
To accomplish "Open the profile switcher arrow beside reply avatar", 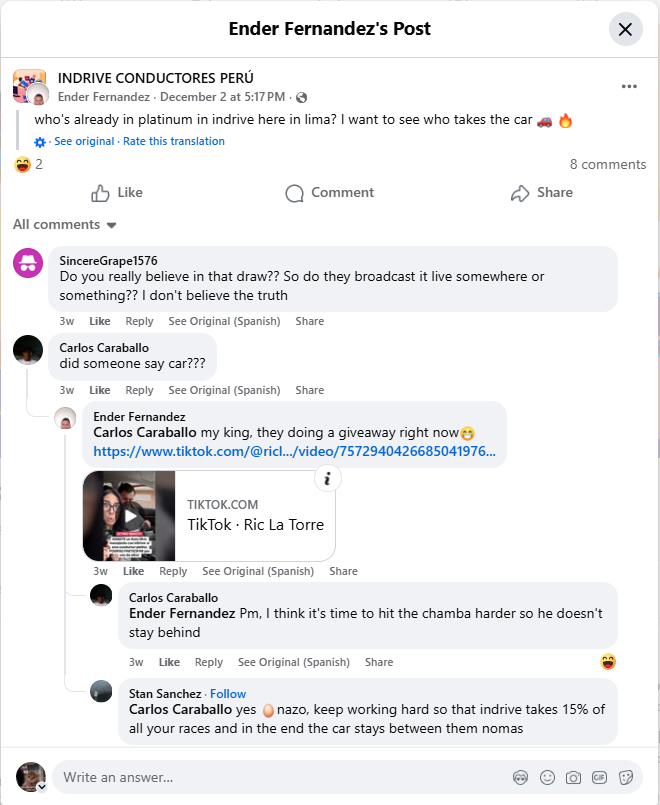I will [42, 787].
